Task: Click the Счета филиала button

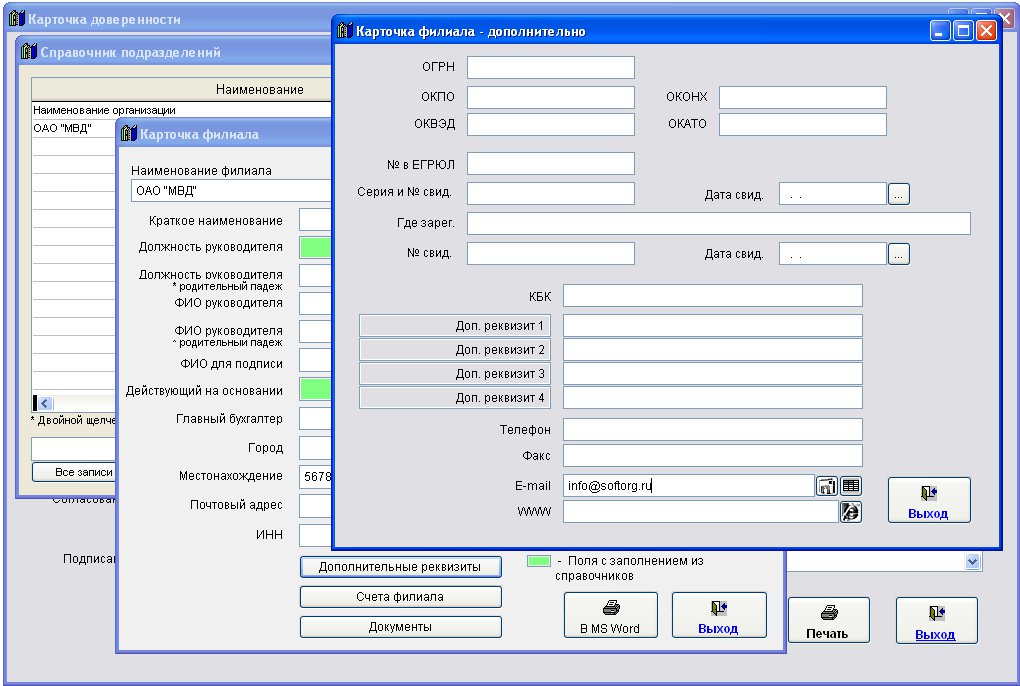Action: tap(400, 597)
